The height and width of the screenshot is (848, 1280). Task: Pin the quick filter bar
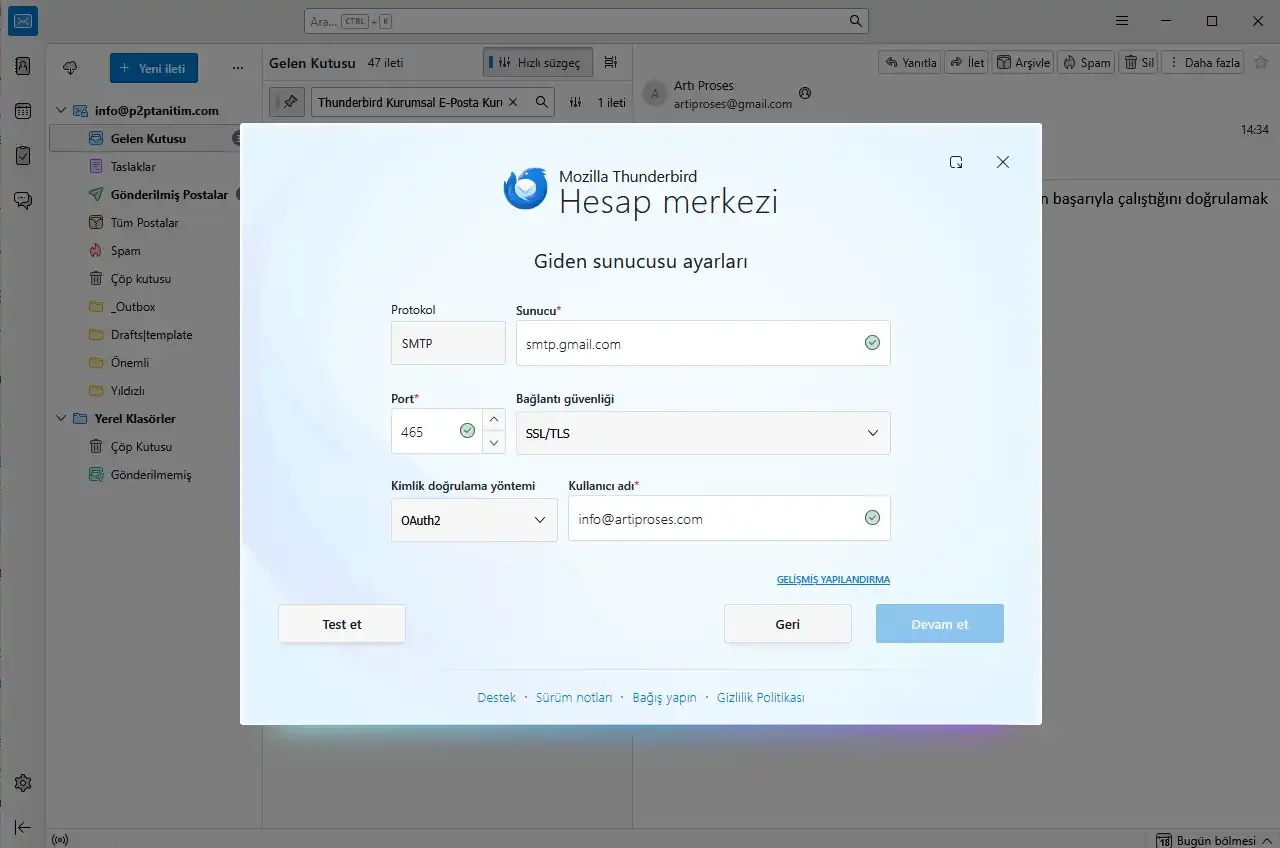coord(287,102)
